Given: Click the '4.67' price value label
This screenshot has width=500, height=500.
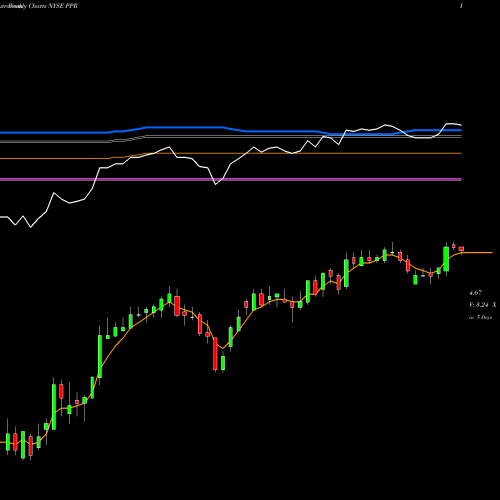Looking at the screenshot, I should 475,293.
